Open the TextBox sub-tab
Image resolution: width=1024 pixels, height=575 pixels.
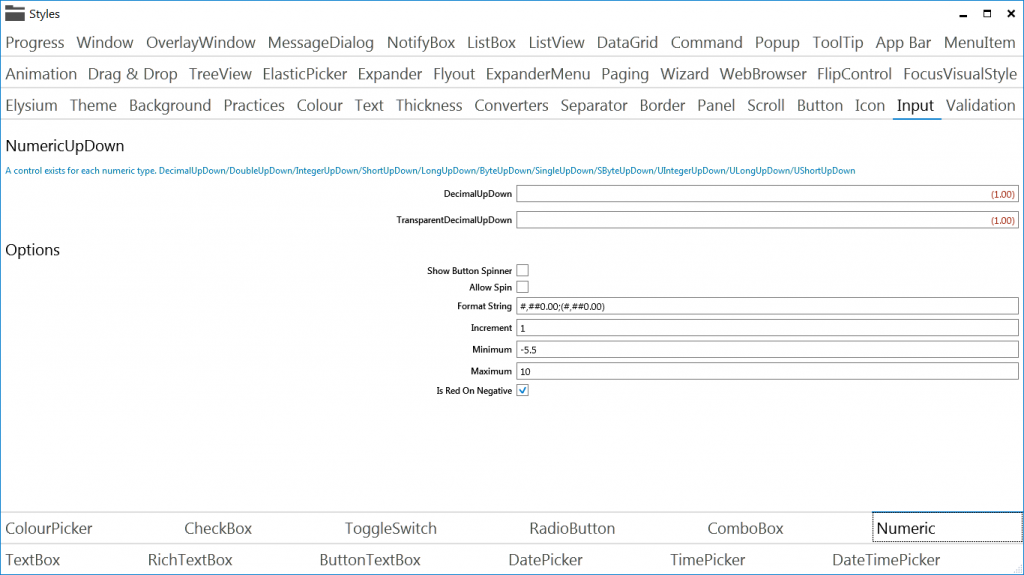click(x=33, y=560)
